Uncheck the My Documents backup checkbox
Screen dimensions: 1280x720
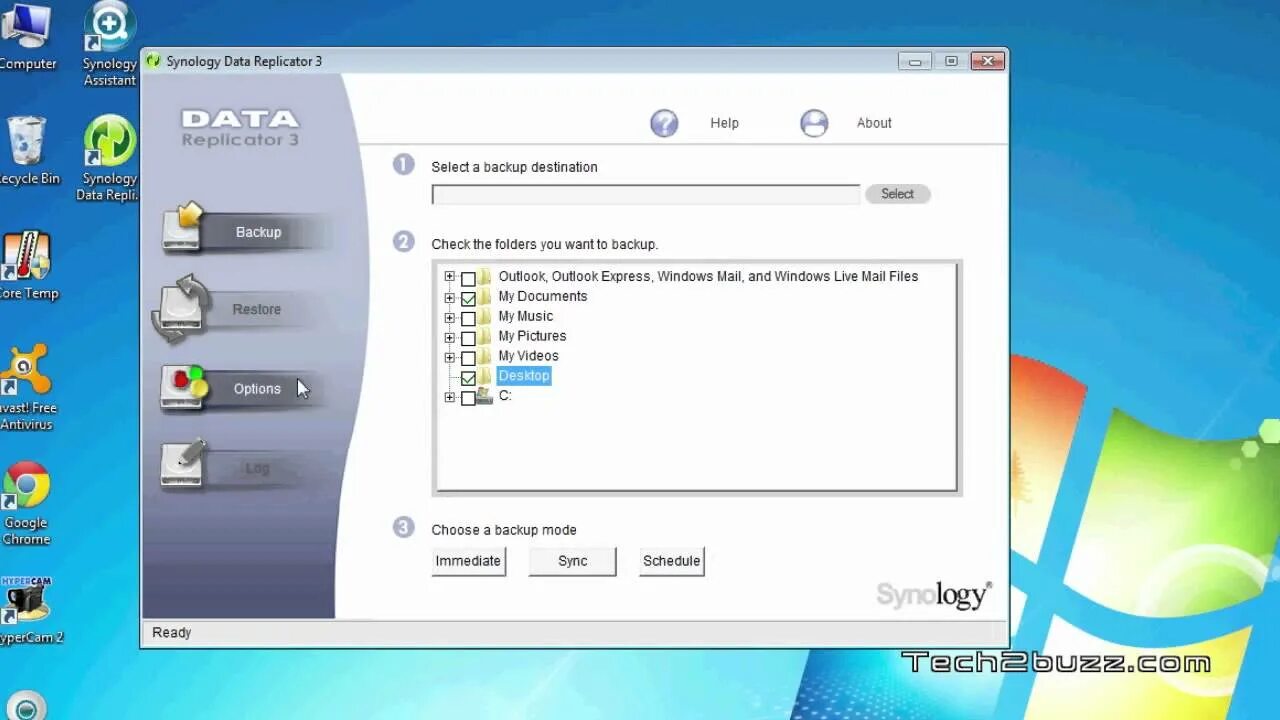click(x=468, y=297)
